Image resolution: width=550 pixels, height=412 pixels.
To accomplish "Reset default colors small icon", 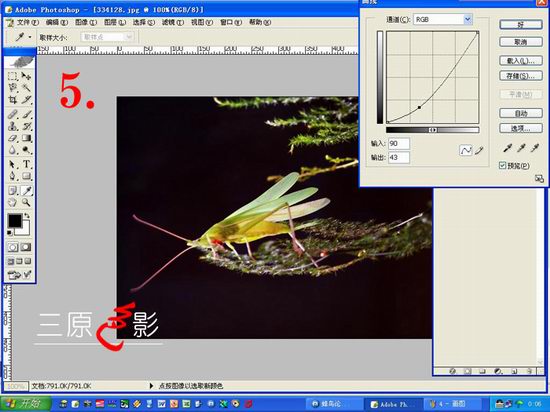I will [10, 233].
